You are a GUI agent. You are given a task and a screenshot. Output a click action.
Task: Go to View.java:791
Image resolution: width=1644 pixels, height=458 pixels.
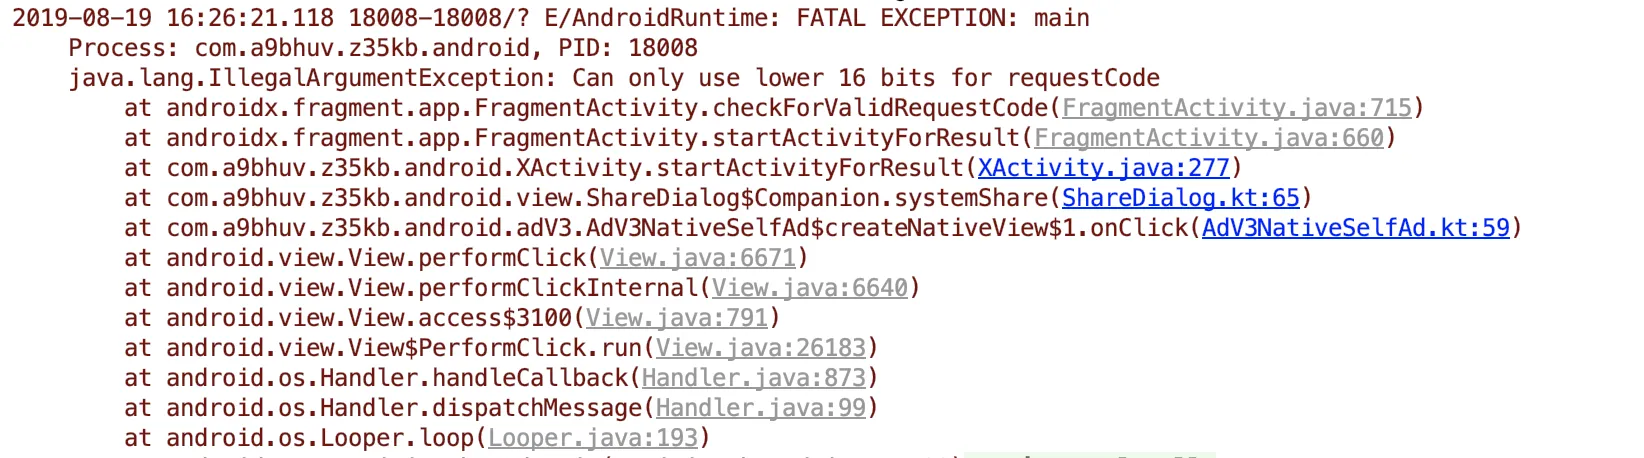click(x=676, y=318)
